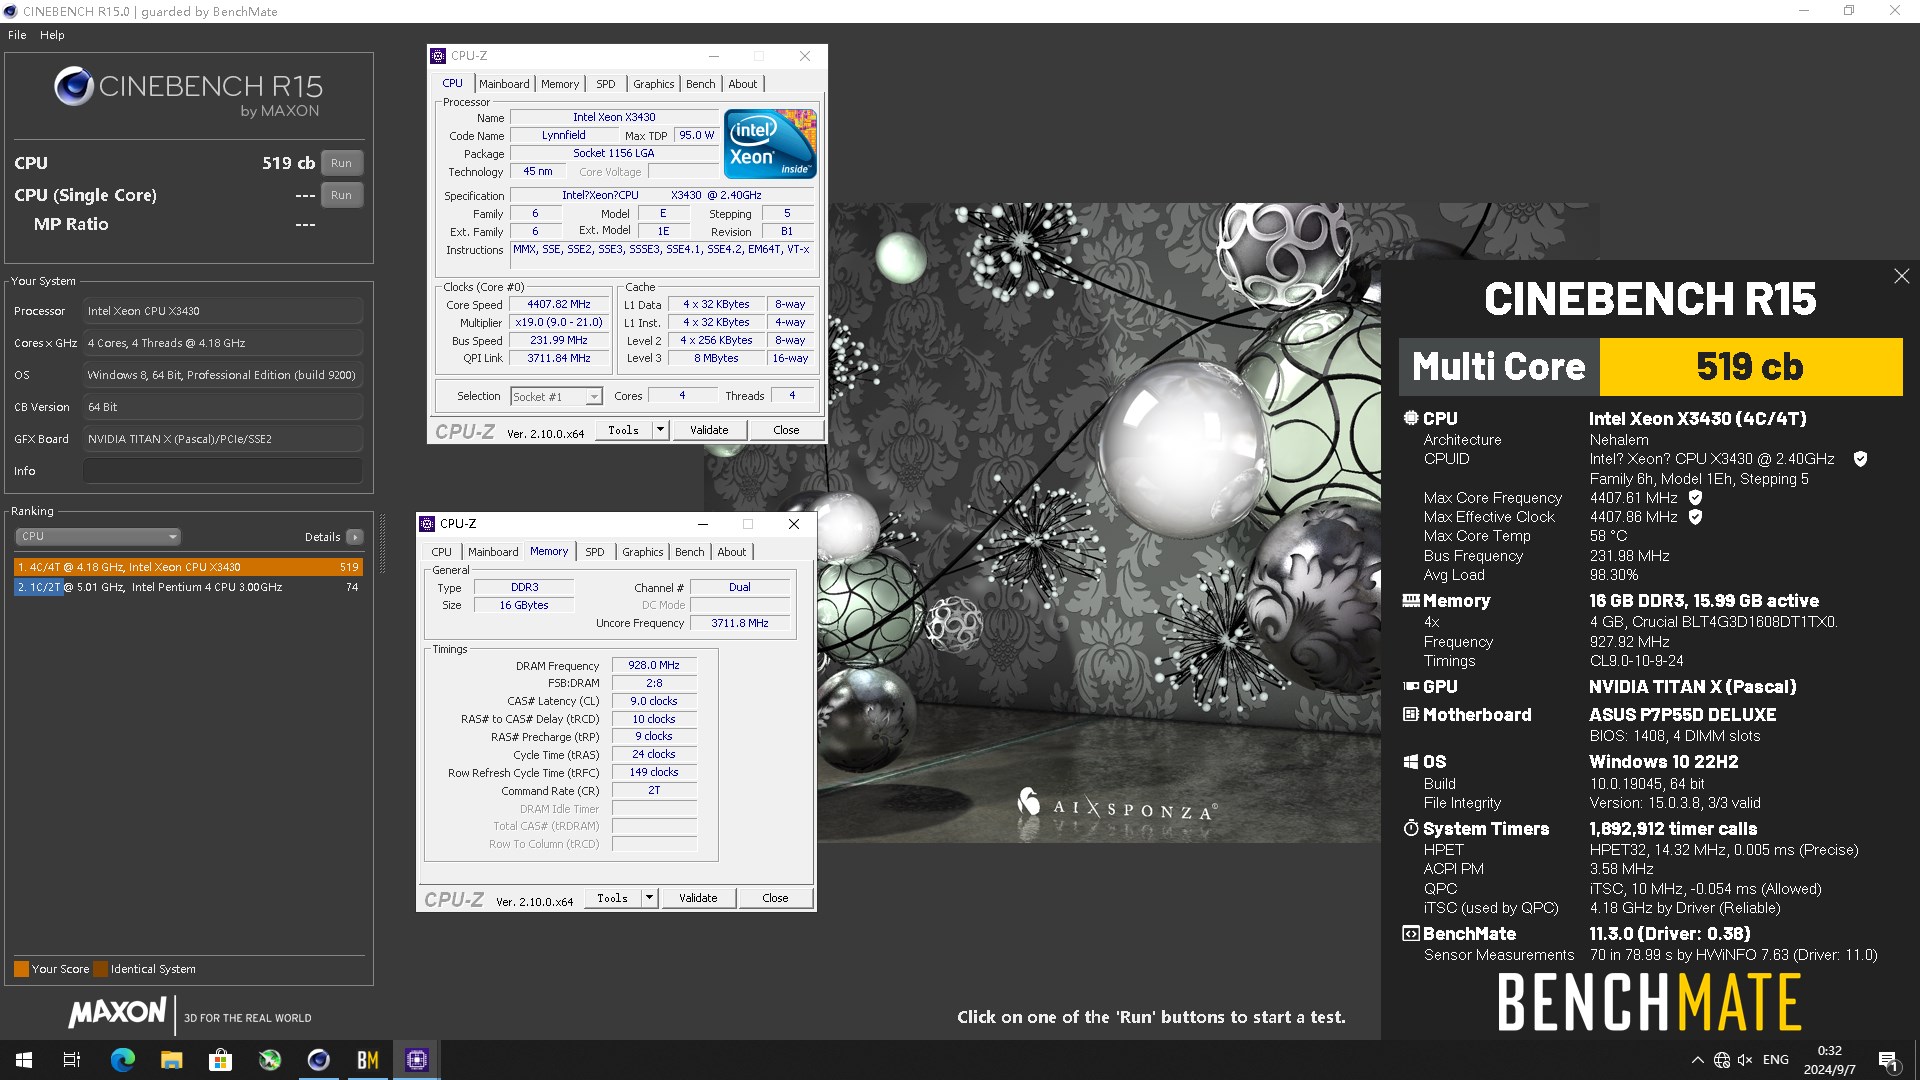
Task: Run the multi-core CPU test
Action: [x=341, y=163]
